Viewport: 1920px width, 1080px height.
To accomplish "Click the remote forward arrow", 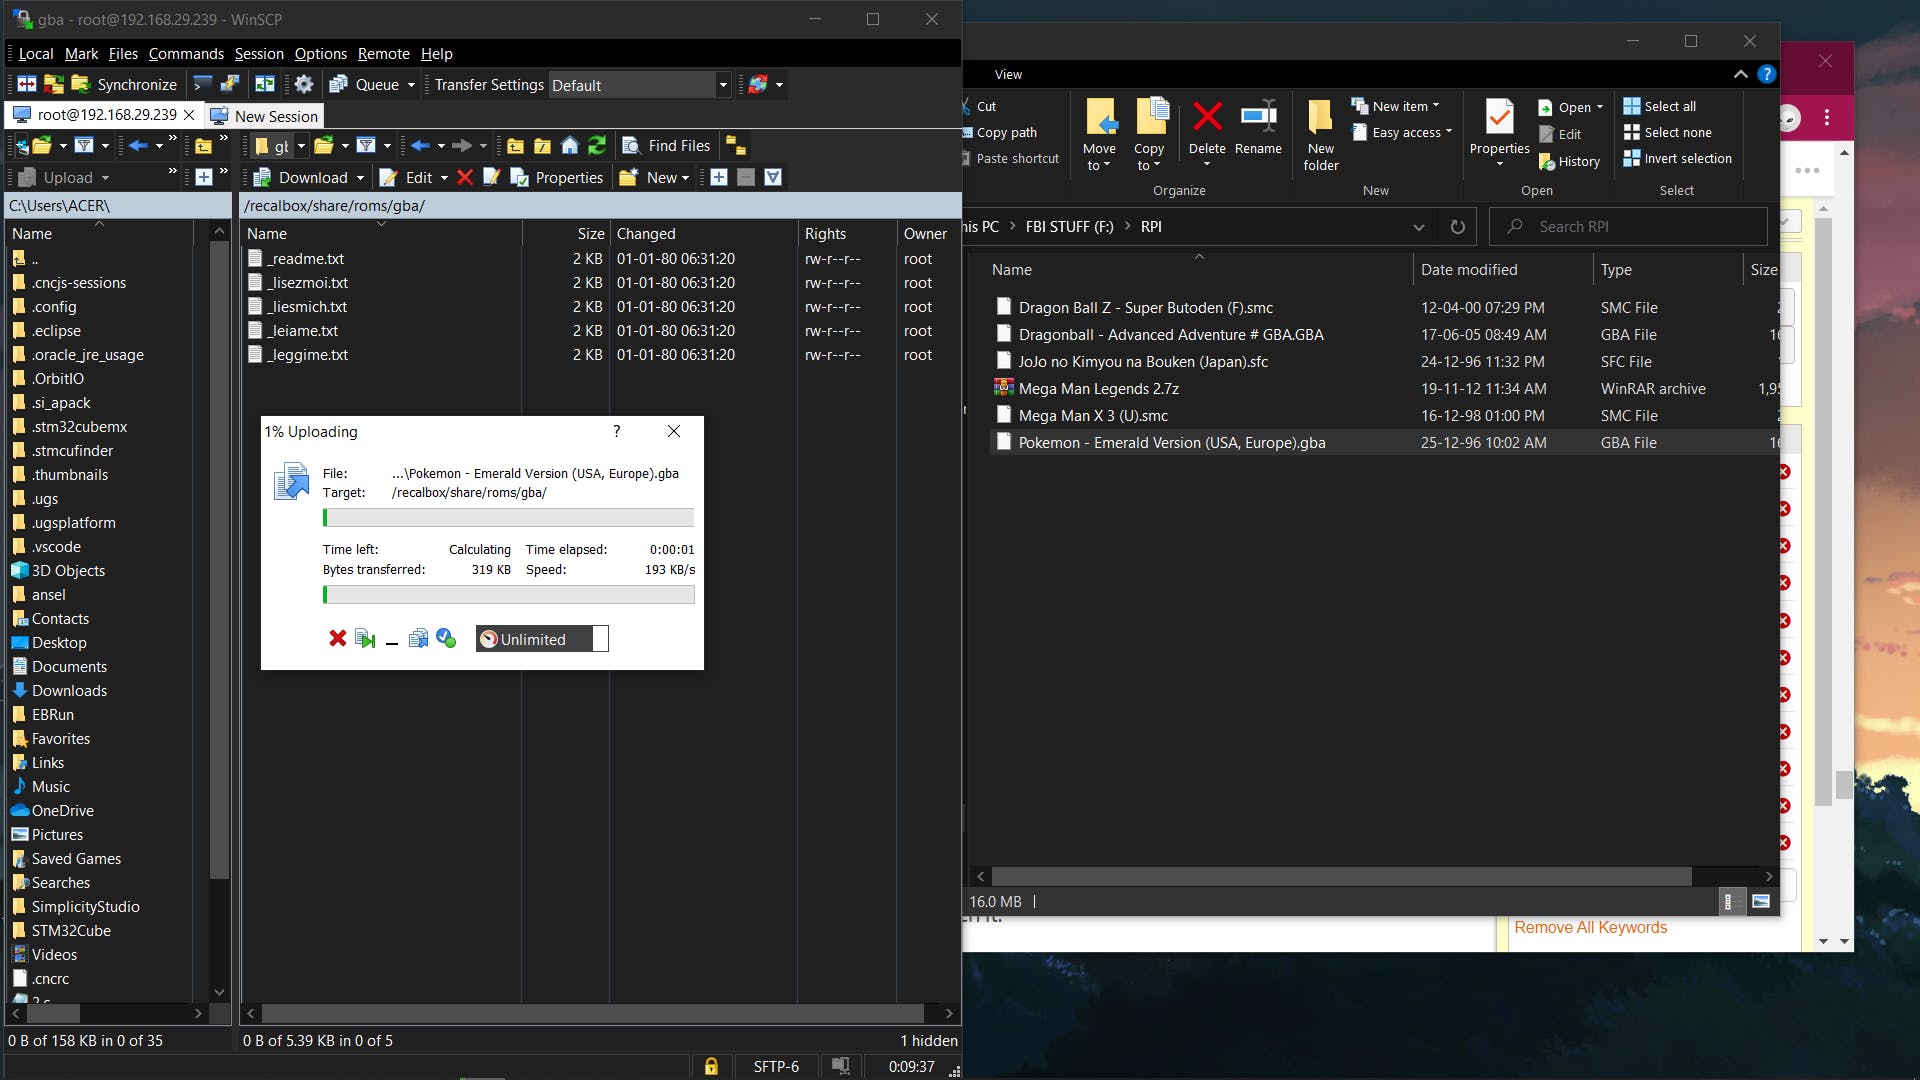I will (x=461, y=146).
